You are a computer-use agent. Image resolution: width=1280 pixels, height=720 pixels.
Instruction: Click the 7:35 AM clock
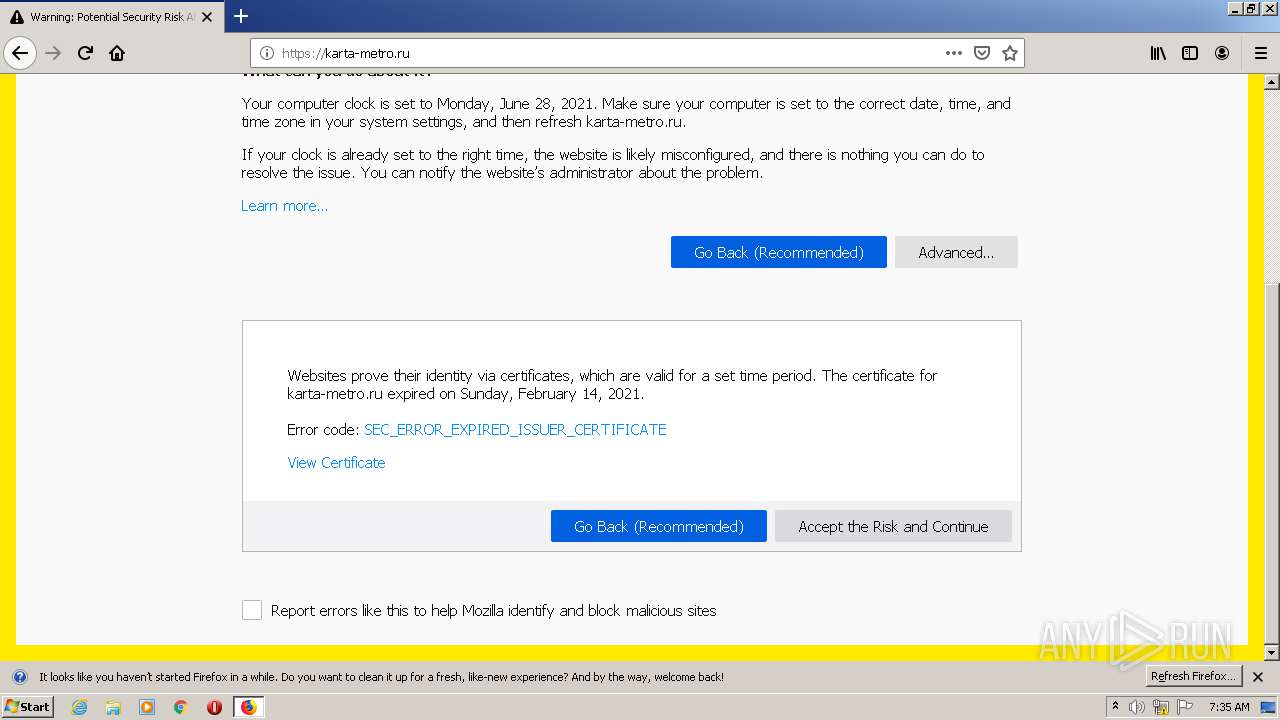[x=1229, y=707]
